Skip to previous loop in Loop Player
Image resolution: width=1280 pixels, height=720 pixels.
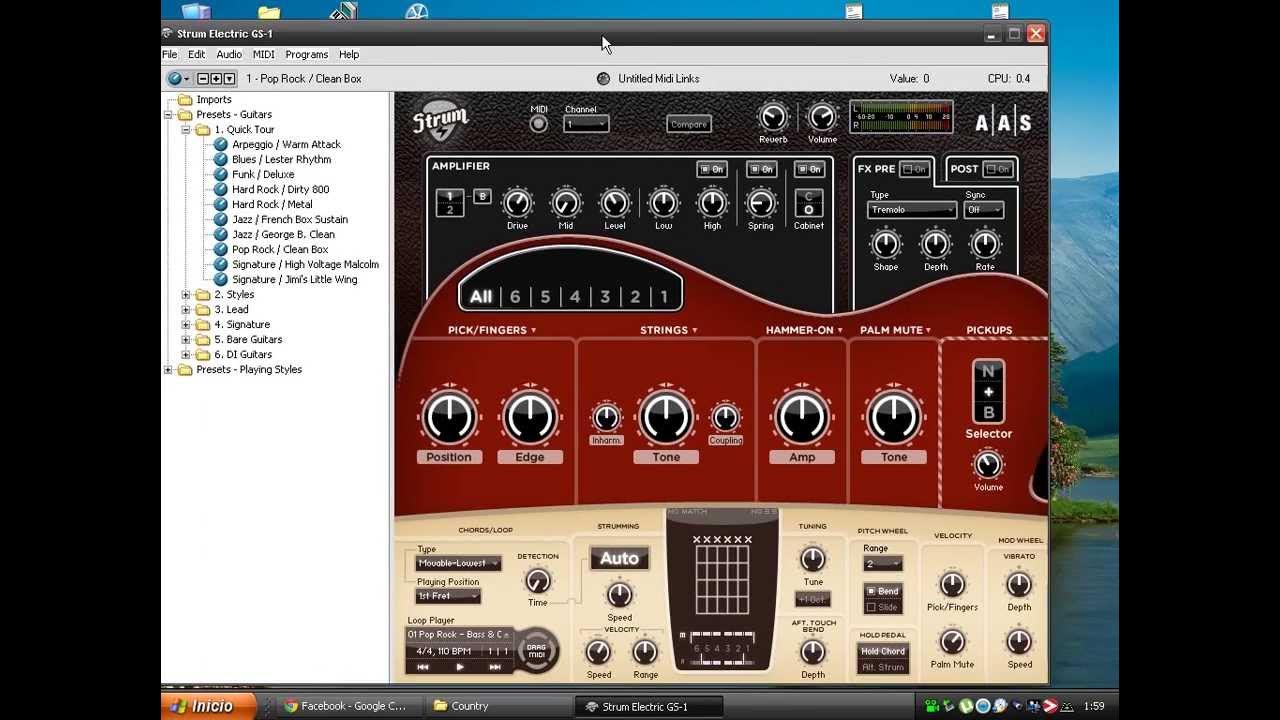tap(423, 667)
